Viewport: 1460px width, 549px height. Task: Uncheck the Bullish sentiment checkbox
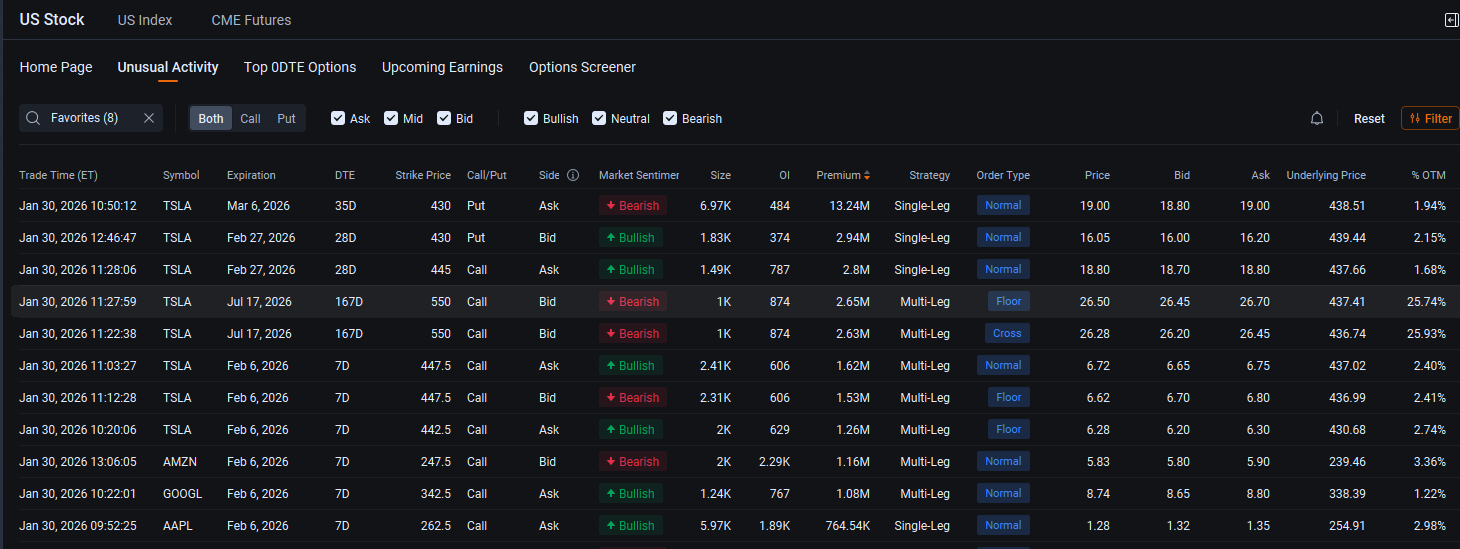(x=531, y=118)
